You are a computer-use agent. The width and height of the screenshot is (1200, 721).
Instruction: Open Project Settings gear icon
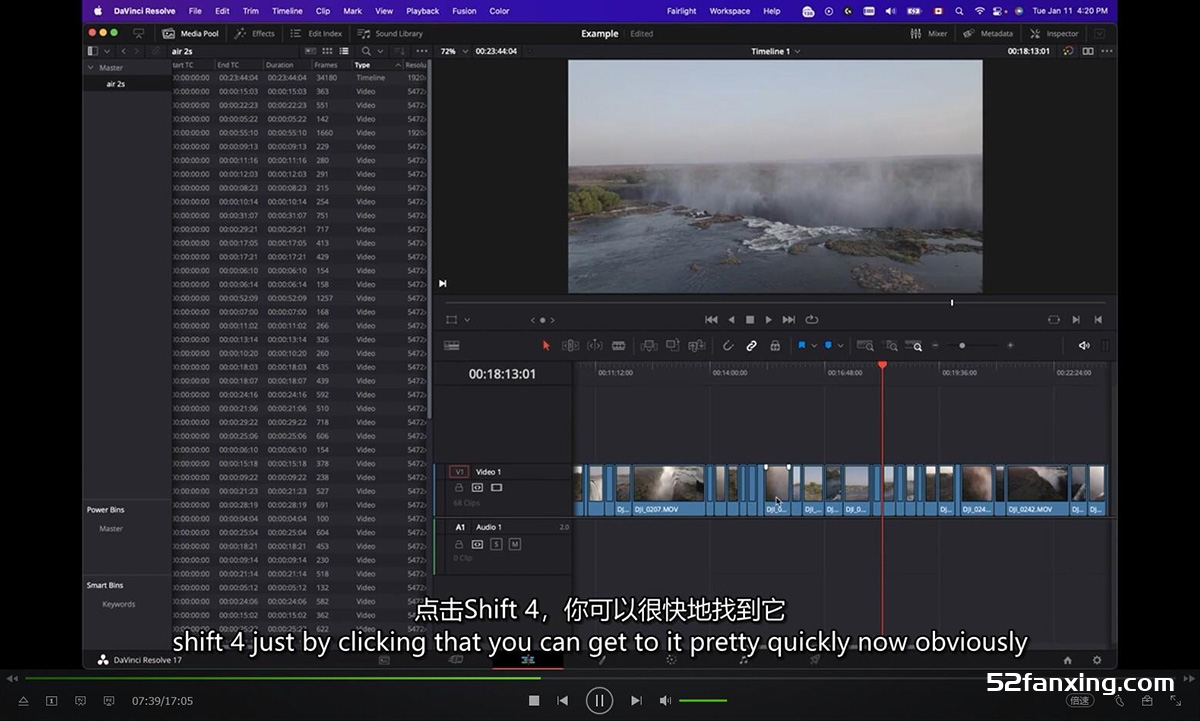tap(1097, 660)
